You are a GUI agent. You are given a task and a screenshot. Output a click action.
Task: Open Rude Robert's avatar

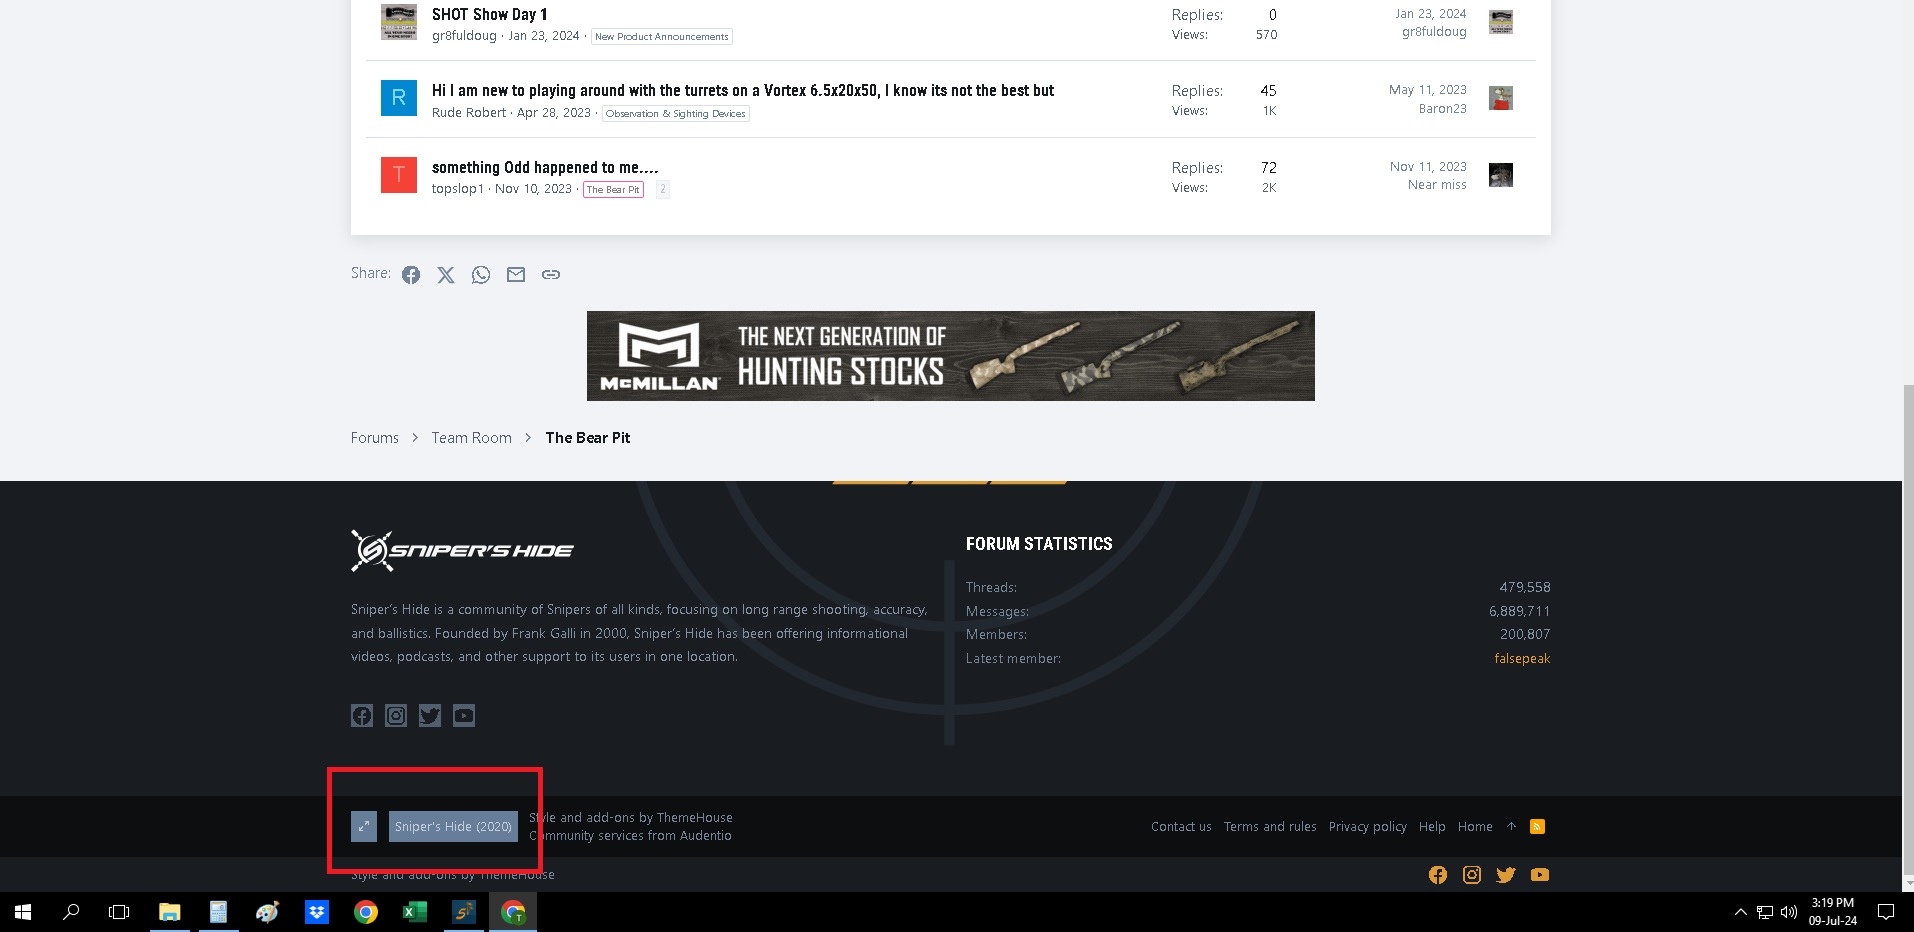pyautogui.click(x=399, y=98)
